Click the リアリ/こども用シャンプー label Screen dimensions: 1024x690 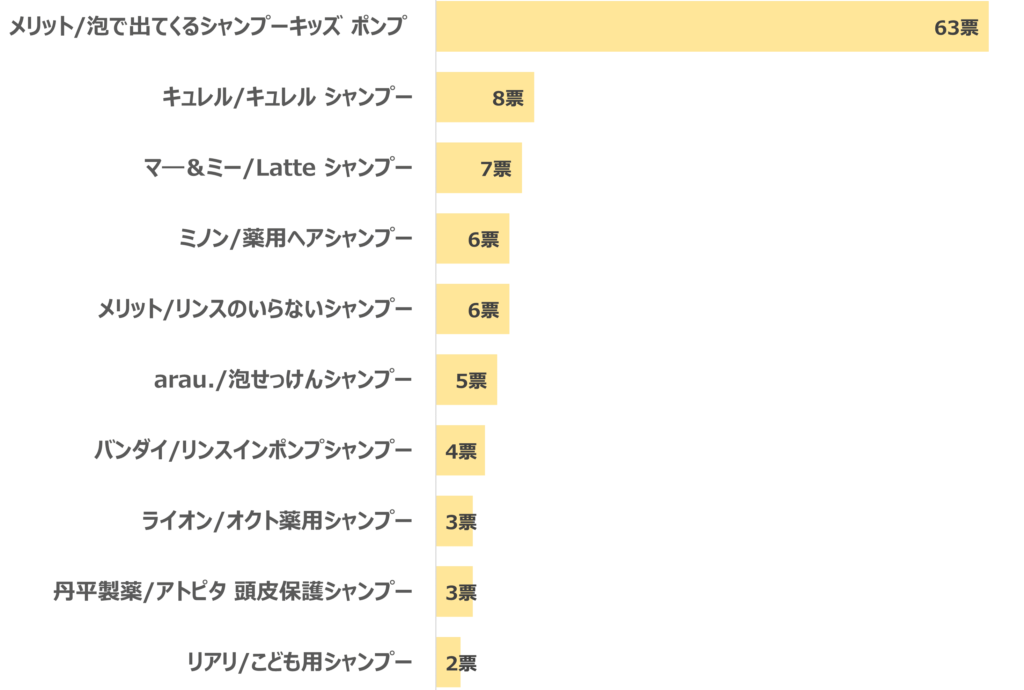[299, 662]
